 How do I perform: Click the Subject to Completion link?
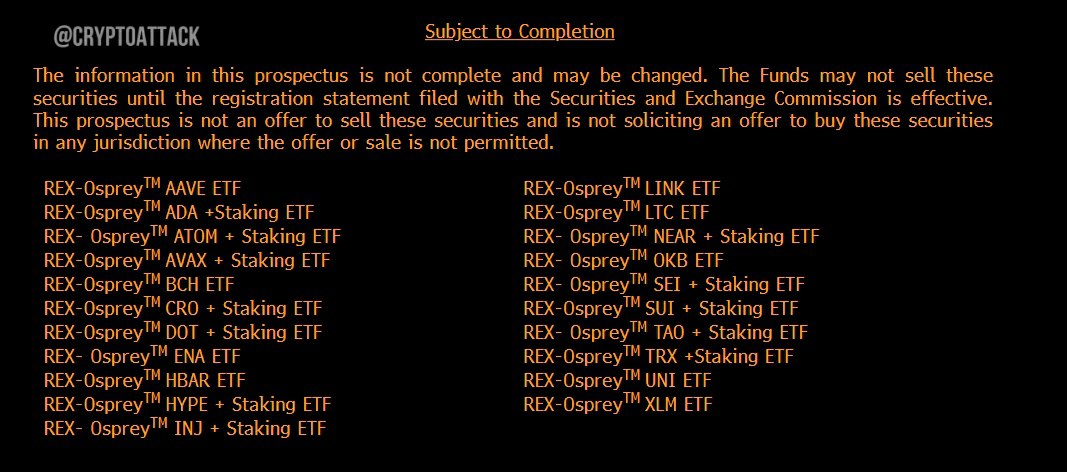520,31
